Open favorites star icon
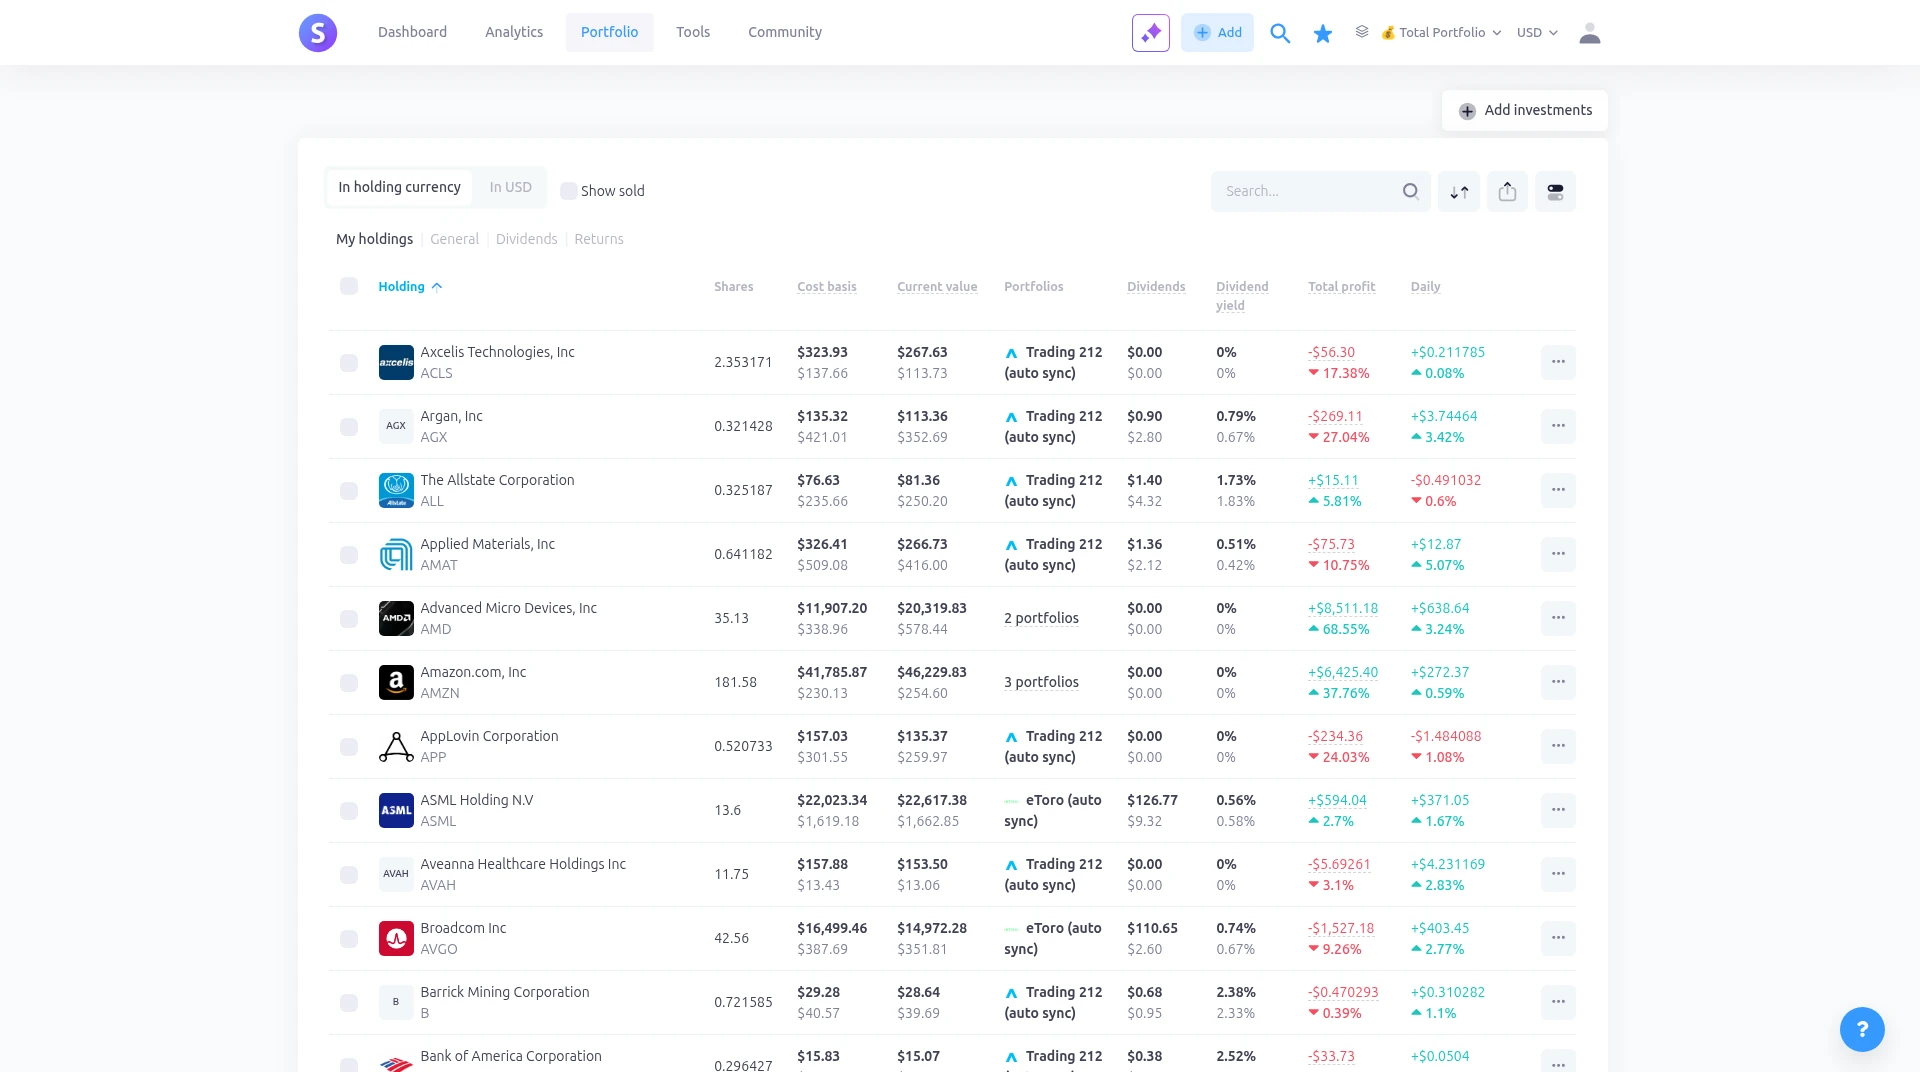The height and width of the screenshot is (1072, 1920). [1323, 33]
